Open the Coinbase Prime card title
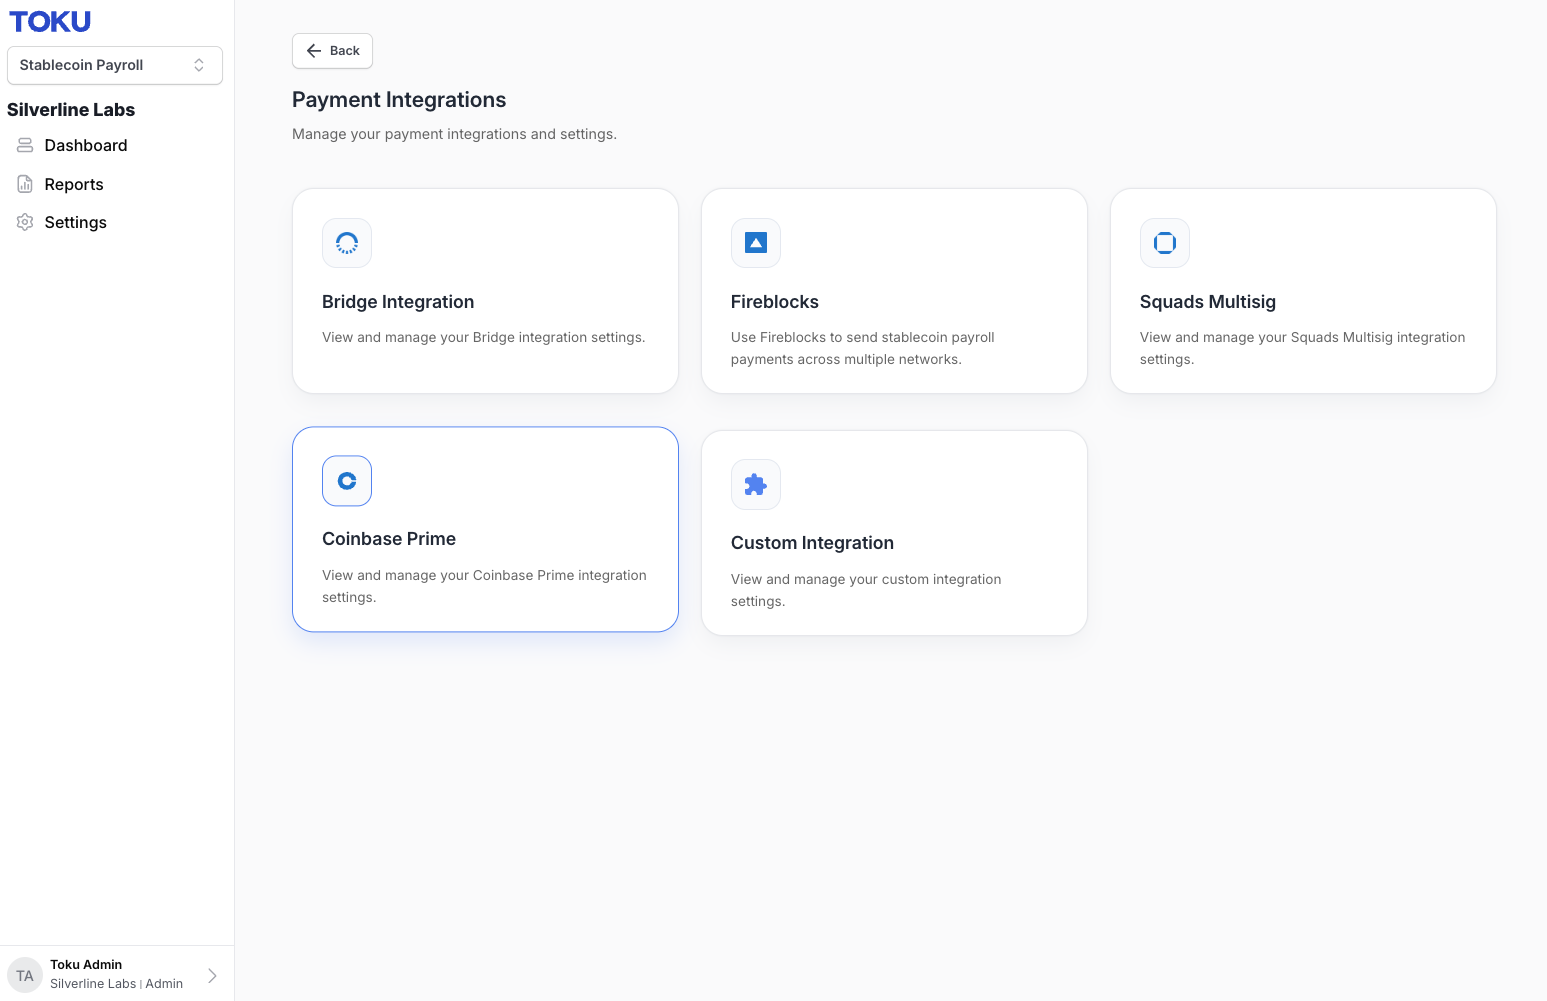This screenshot has width=1547, height=1001. (x=389, y=539)
